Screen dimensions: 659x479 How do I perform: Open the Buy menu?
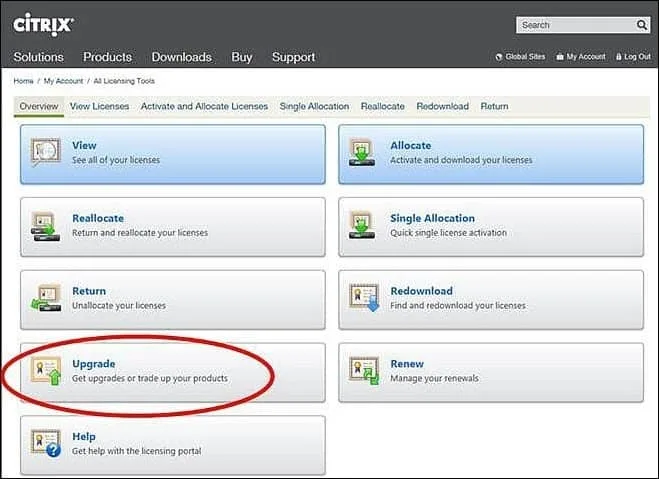(242, 57)
